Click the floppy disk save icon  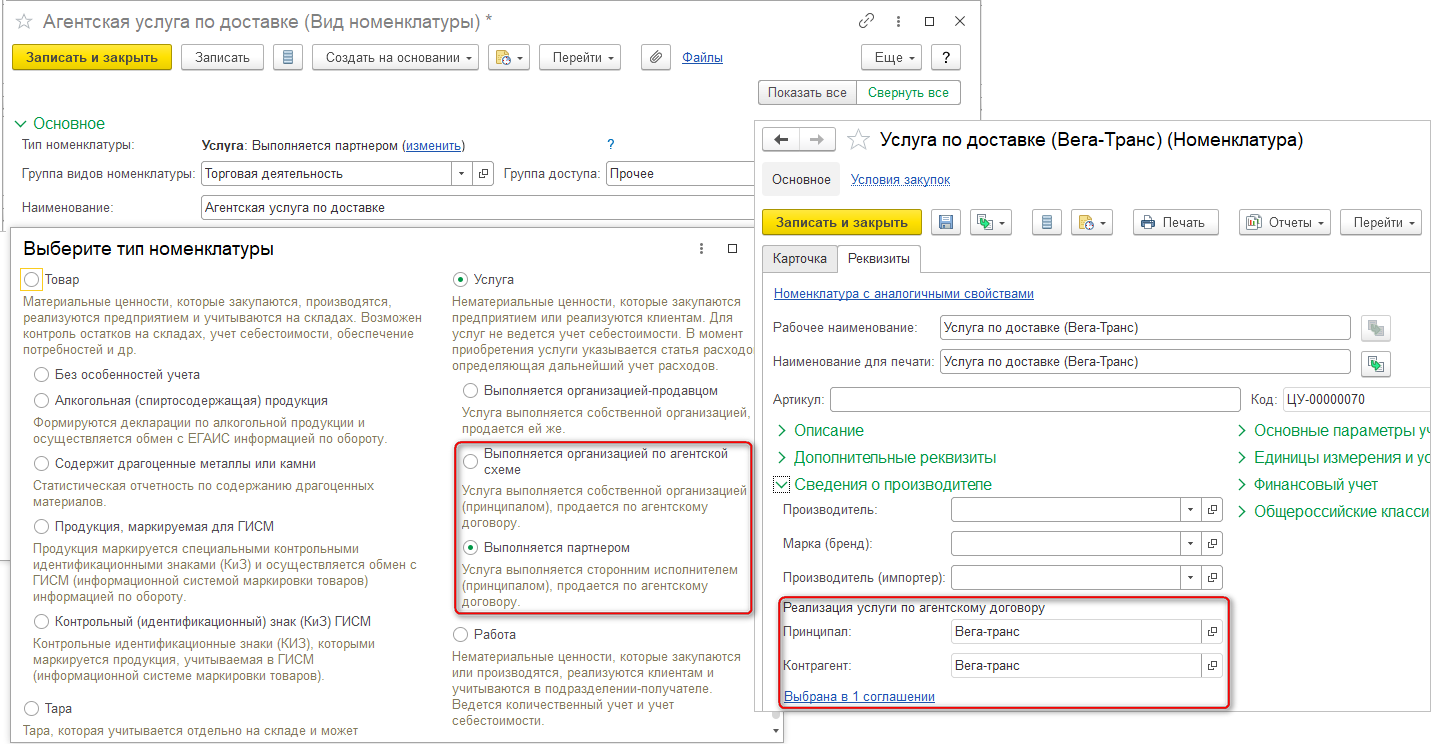[946, 222]
